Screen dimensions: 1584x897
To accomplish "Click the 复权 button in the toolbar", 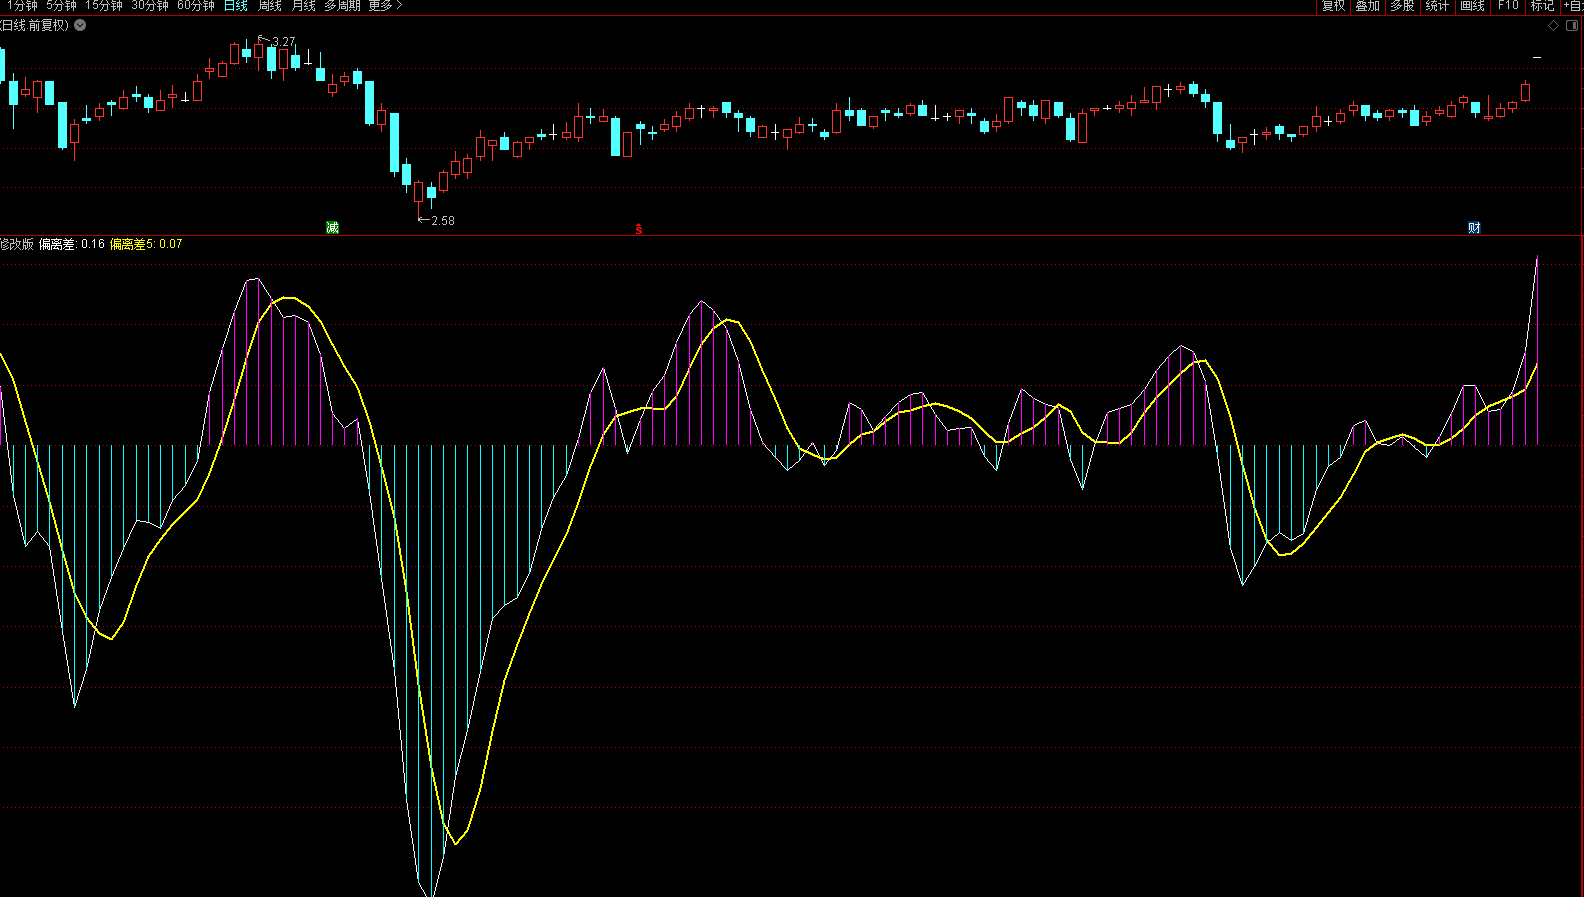I will tap(1333, 6).
